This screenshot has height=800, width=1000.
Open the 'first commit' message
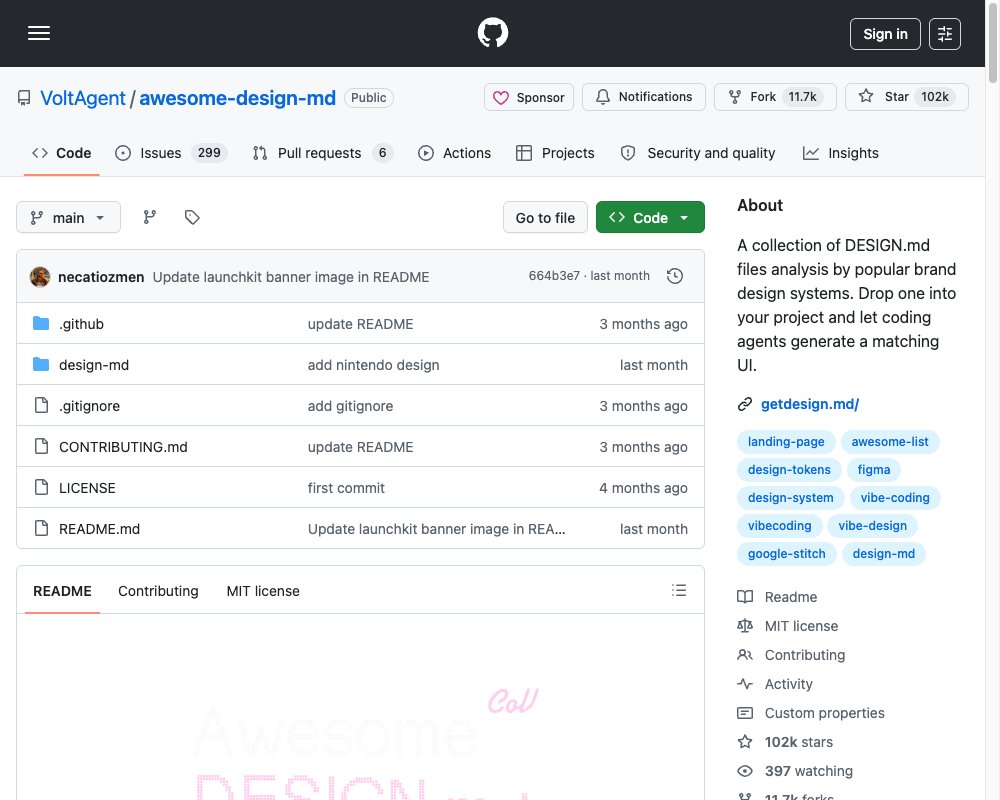346,488
